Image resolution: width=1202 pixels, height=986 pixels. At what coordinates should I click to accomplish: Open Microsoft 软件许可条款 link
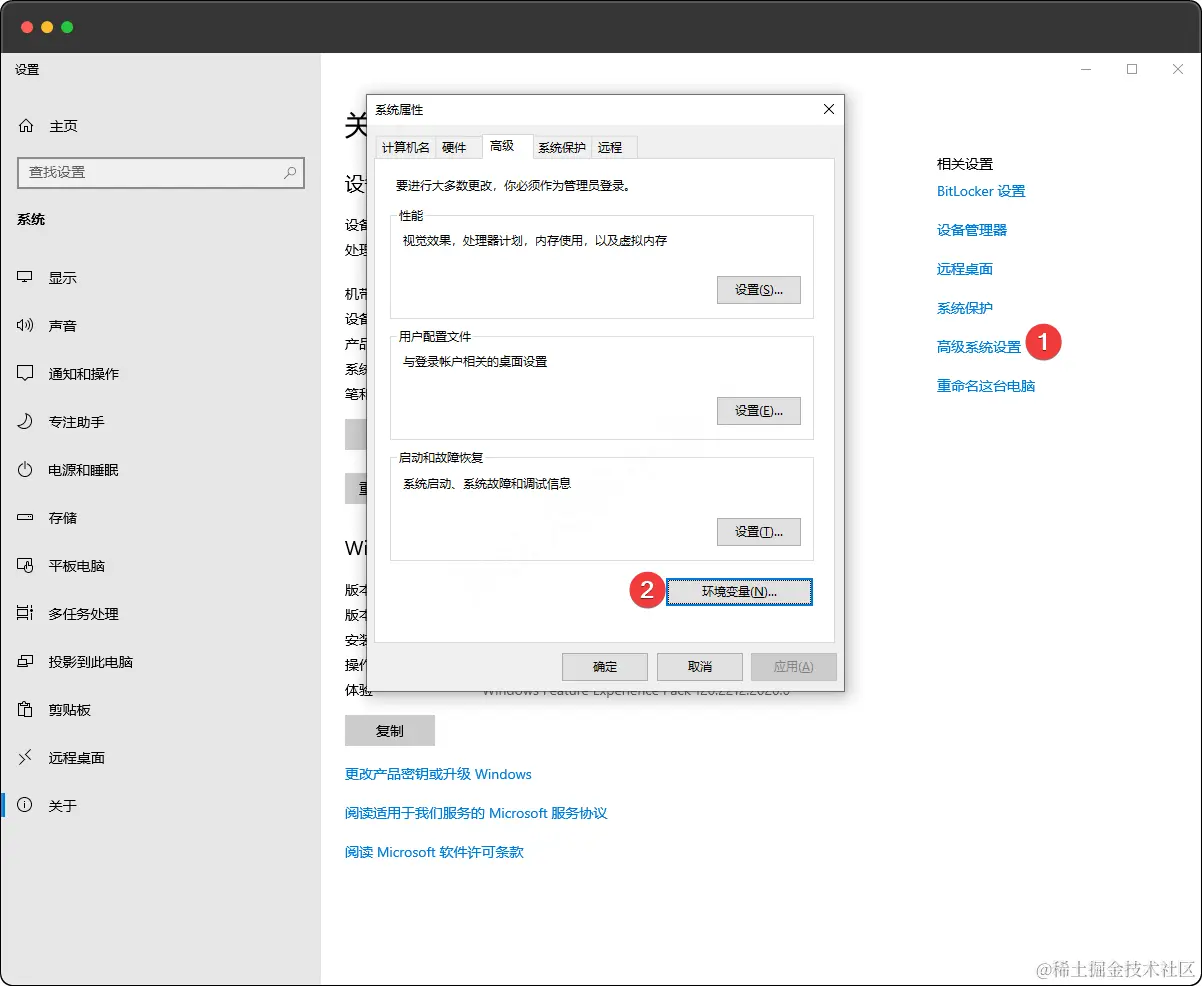[x=434, y=852]
